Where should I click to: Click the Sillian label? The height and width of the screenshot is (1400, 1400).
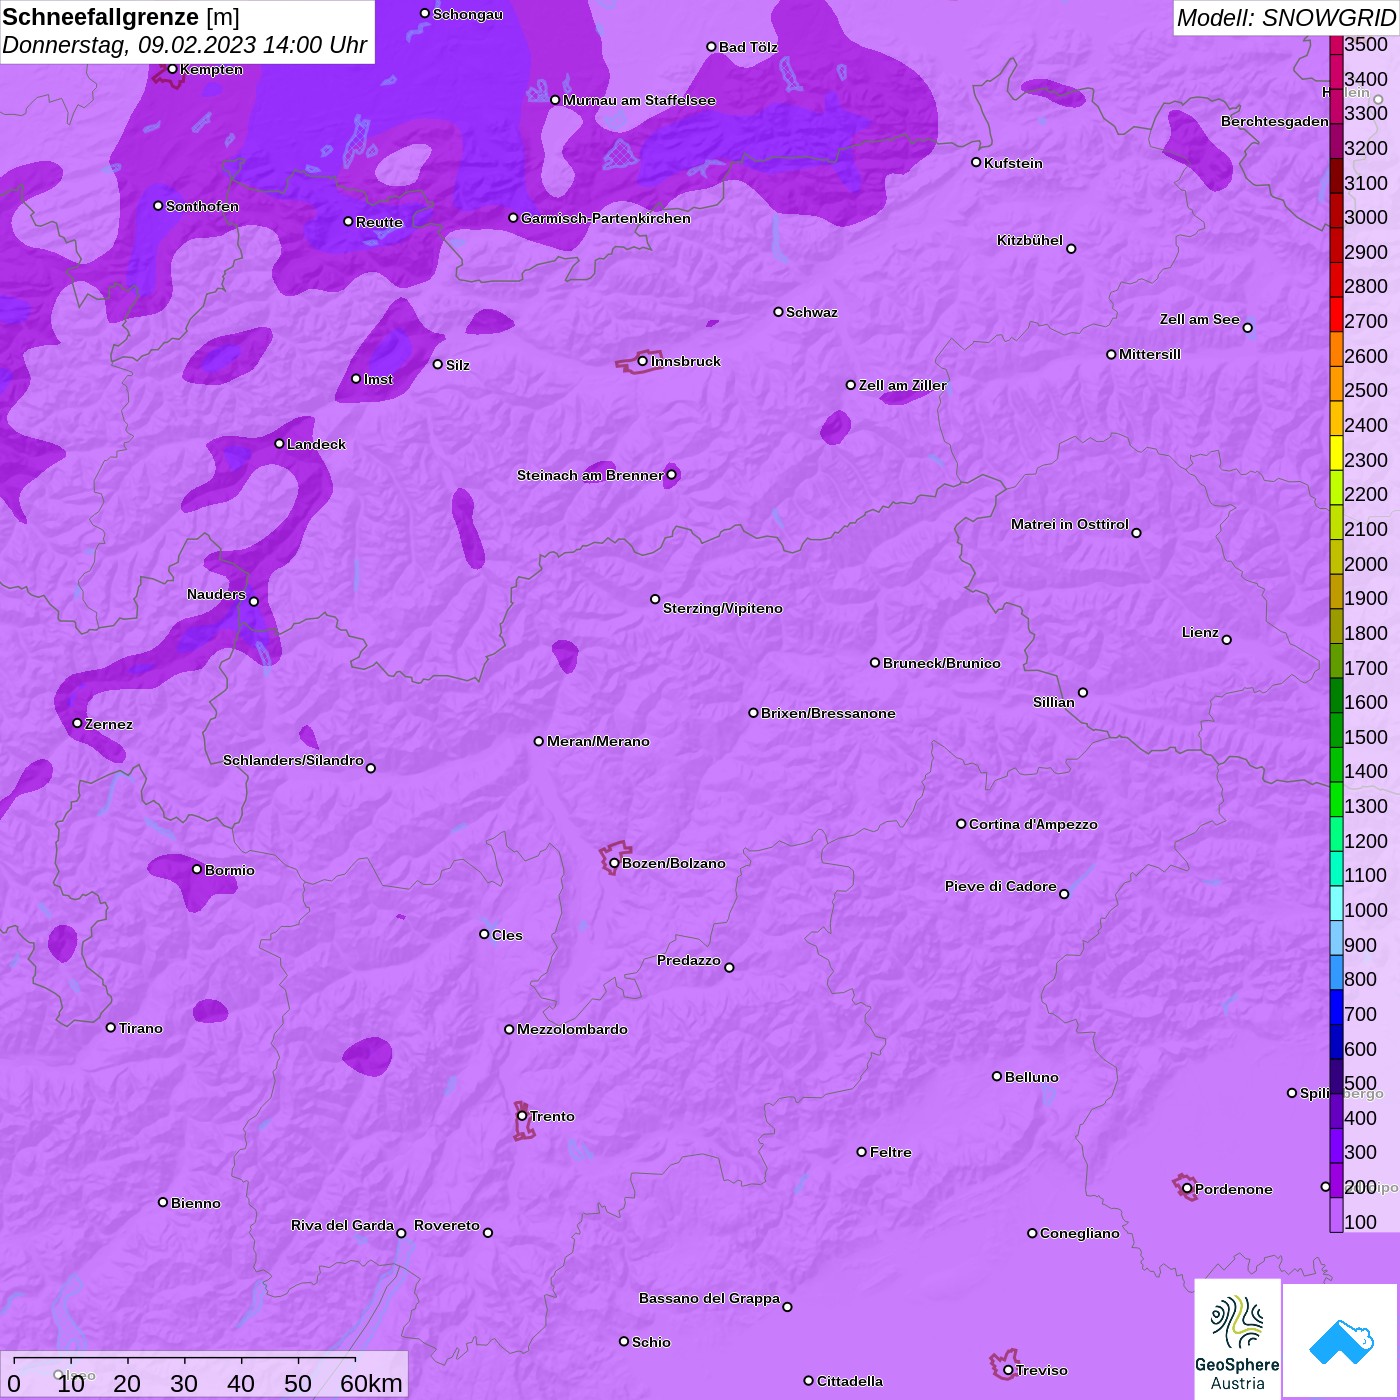click(1054, 702)
